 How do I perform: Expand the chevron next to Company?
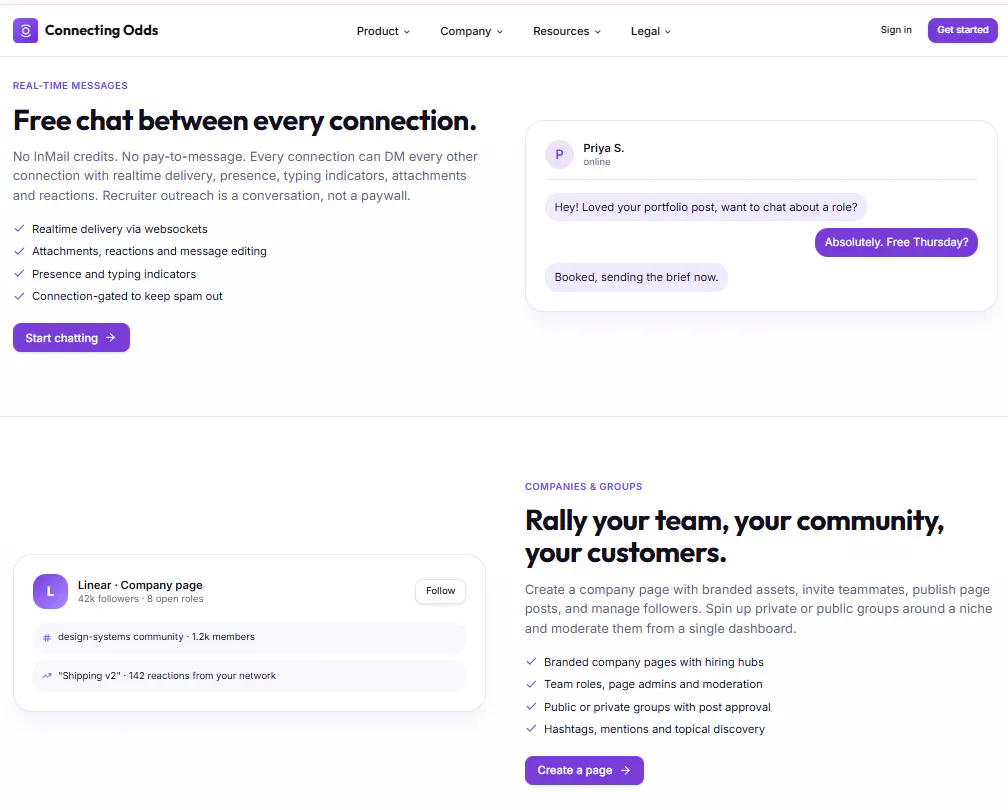[x=500, y=32]
